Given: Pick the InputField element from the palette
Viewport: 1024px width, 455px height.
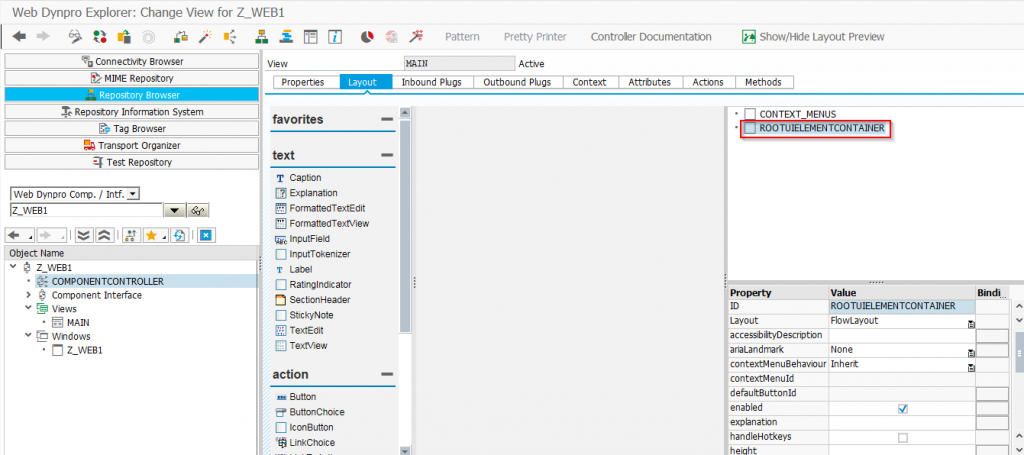Looking at the screenshot, I should [310, 239].
